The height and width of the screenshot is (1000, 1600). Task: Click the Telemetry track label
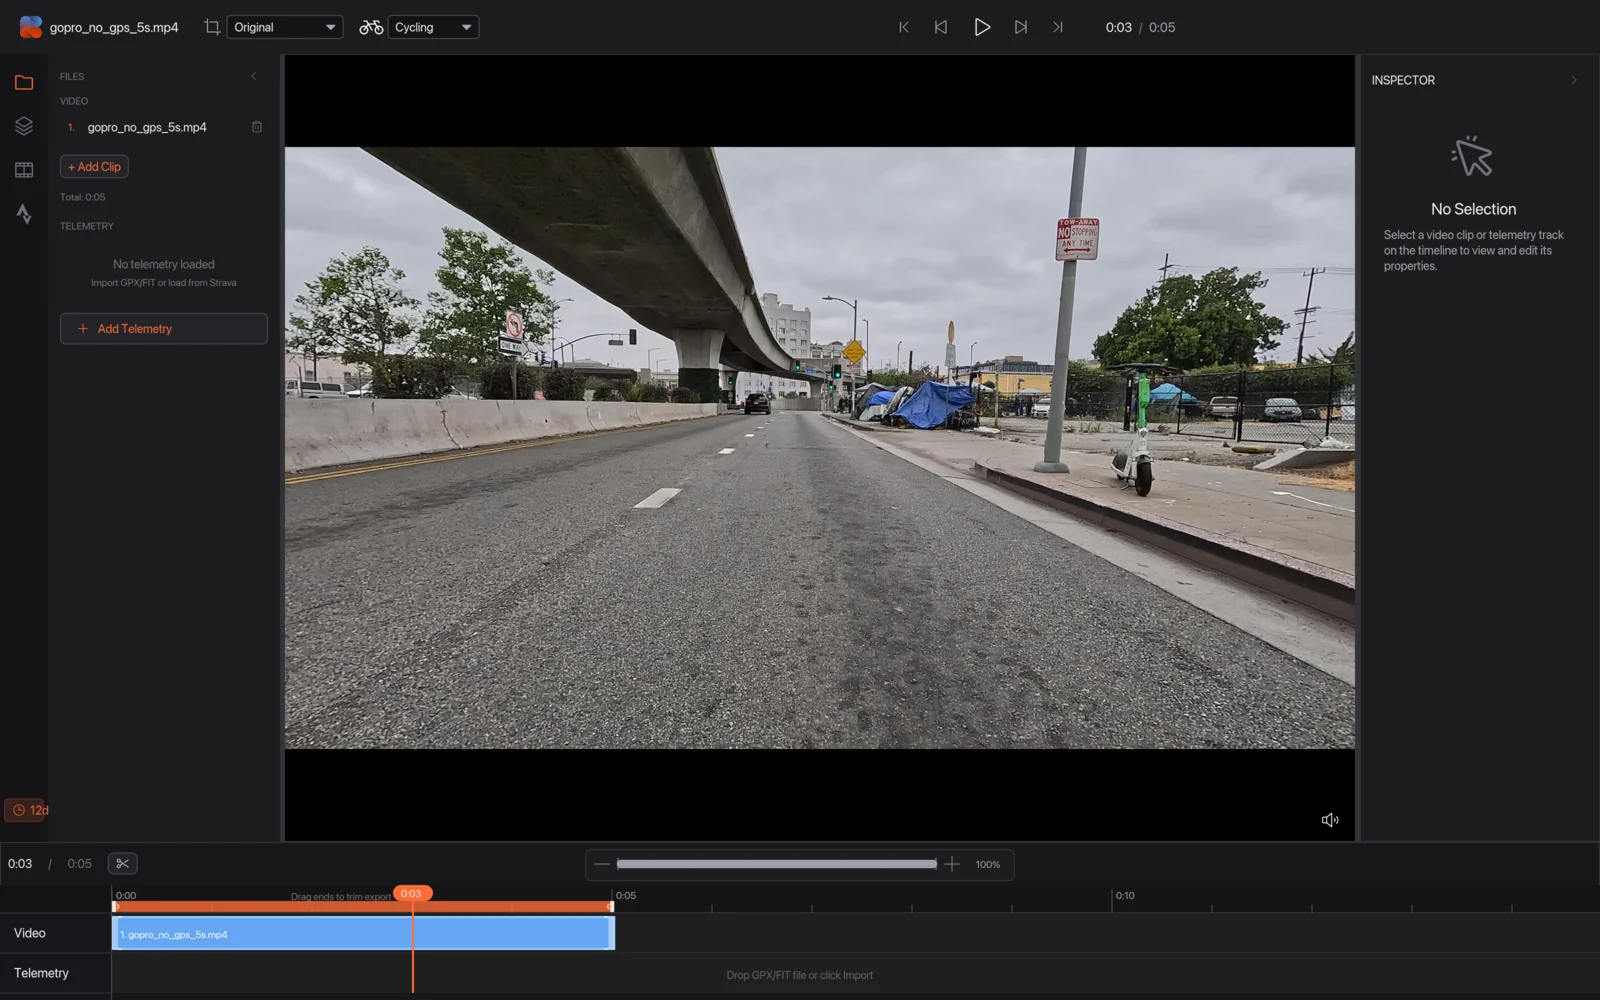pyautogui.click(x=41, y=973)
